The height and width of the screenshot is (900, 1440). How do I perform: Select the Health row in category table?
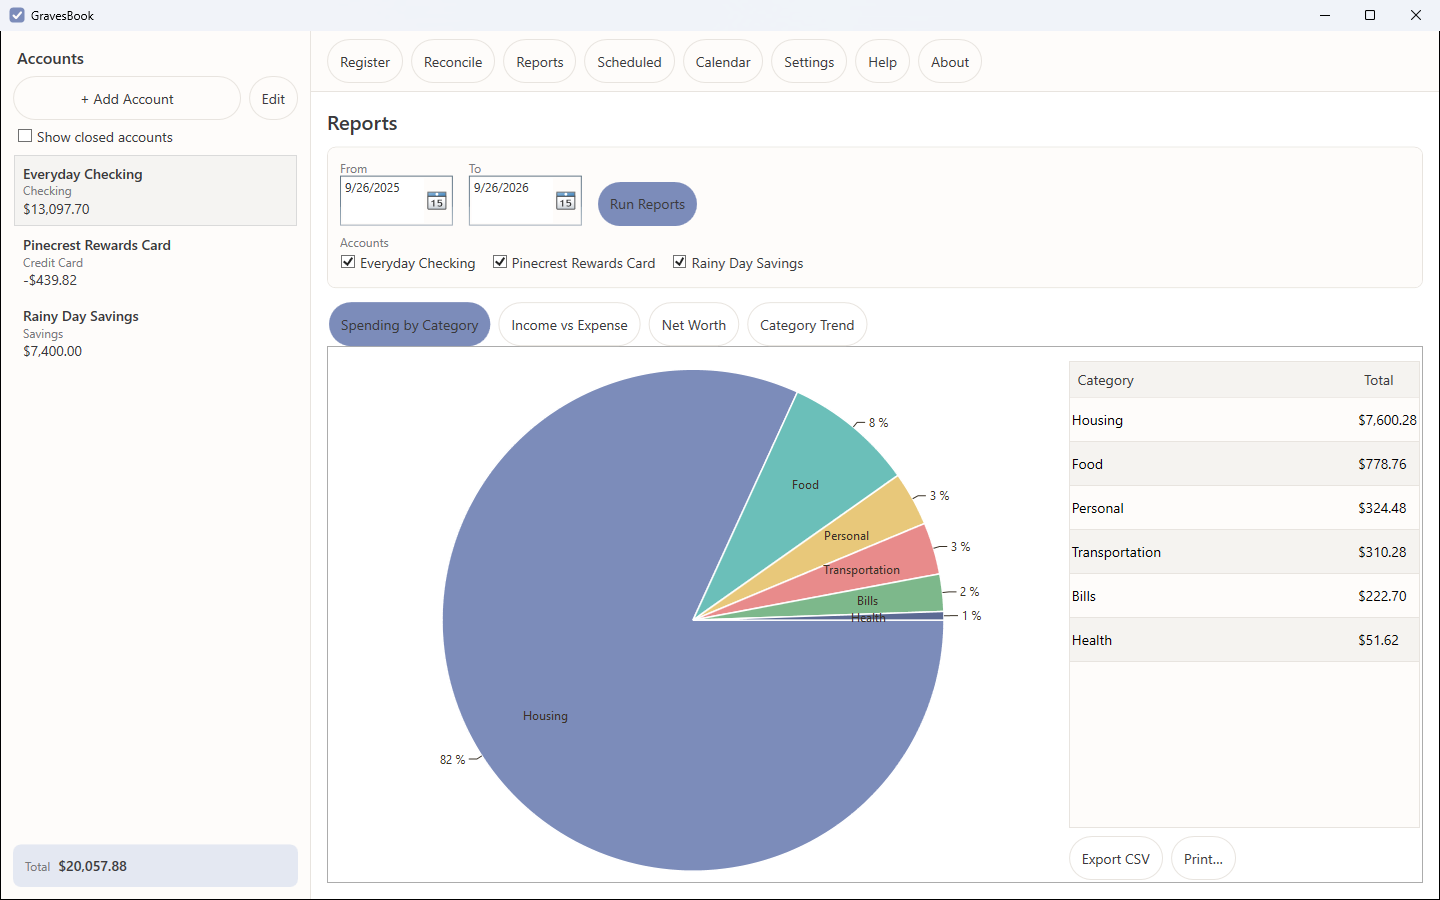[1244, 640]
